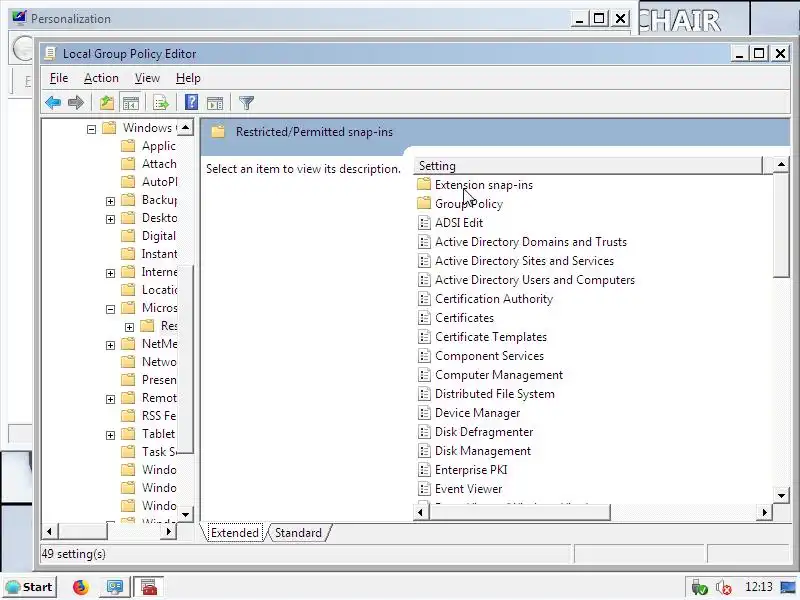This screenshot has width=800, height=600.
Task: Click the settings list scroll right arrow
Action: [764, 512]
